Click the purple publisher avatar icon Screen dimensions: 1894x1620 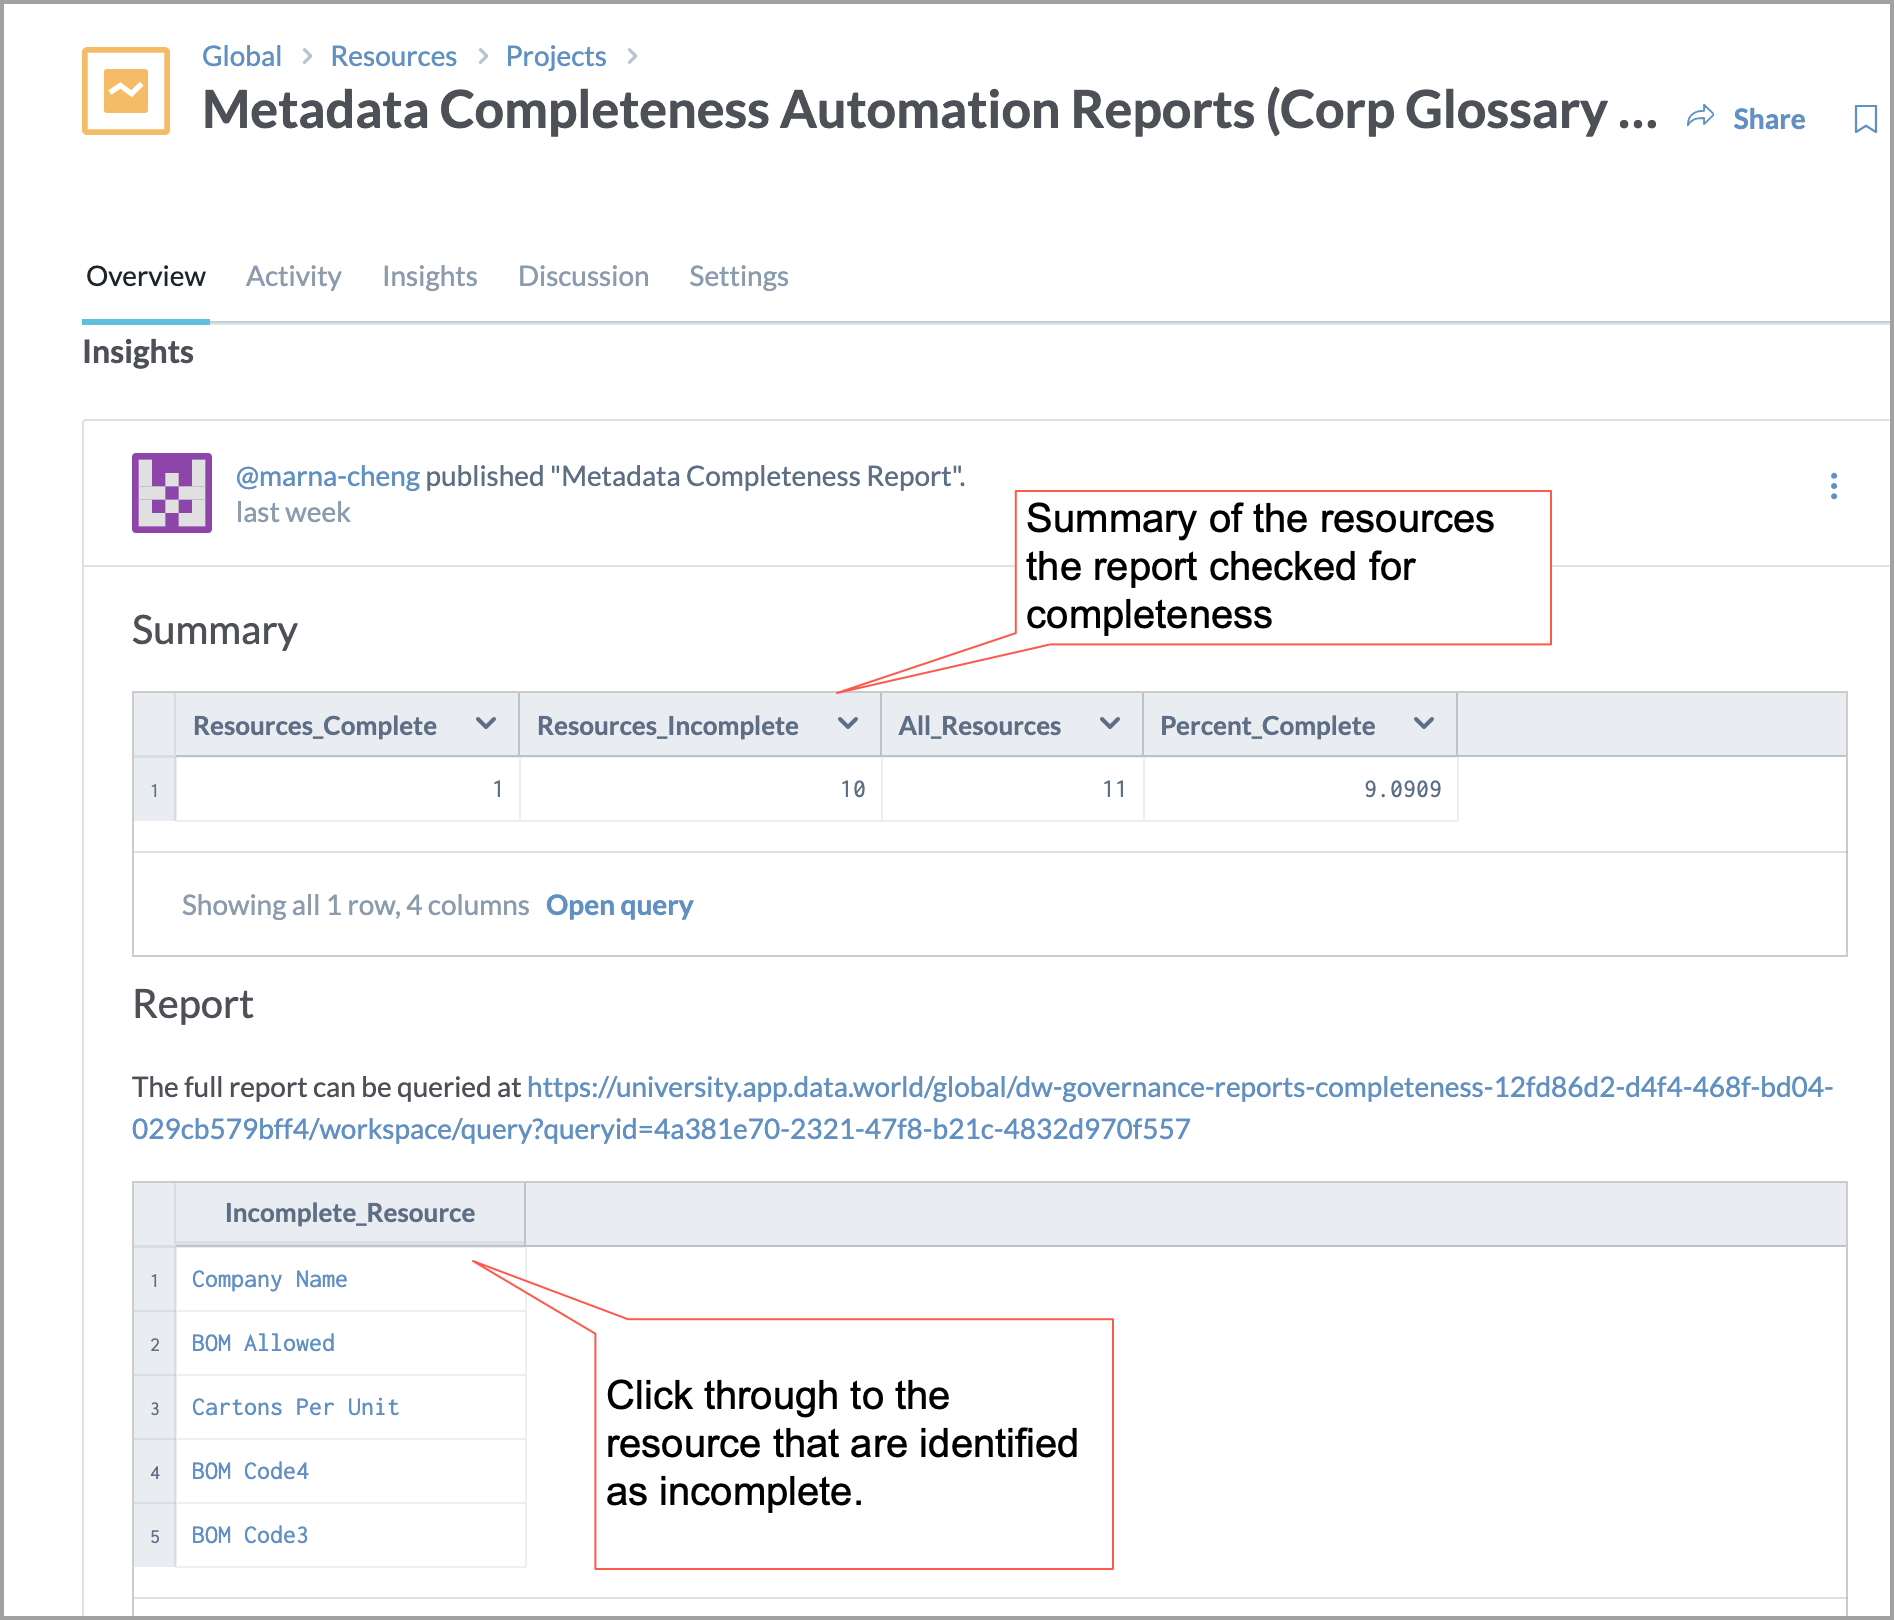[170, 492]
